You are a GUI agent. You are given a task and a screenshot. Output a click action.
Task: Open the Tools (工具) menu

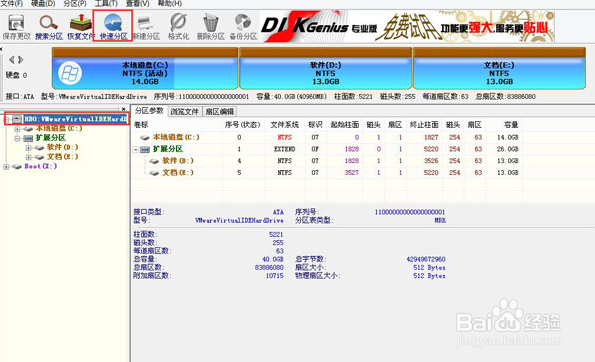click(x=106, y=3)
